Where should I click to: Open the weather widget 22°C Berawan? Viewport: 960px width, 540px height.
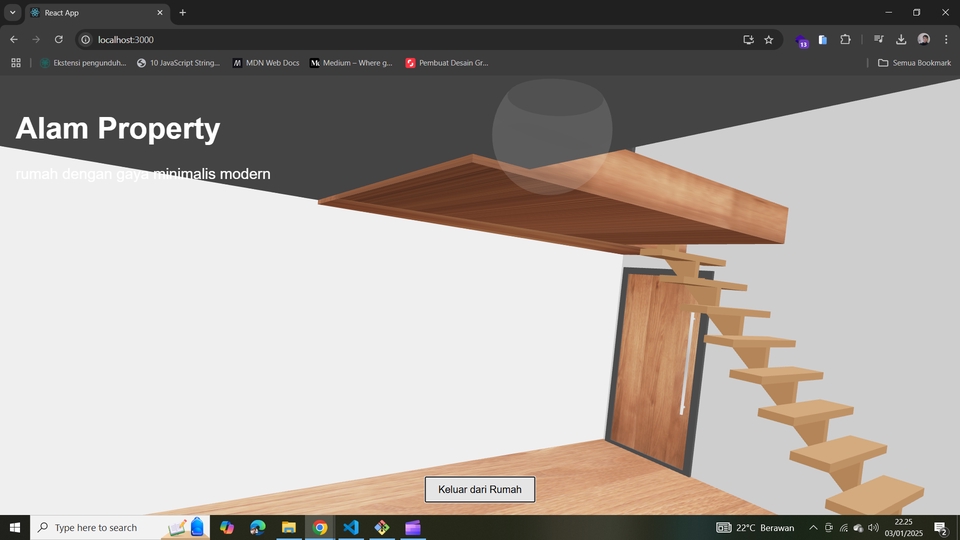point(755,528)
